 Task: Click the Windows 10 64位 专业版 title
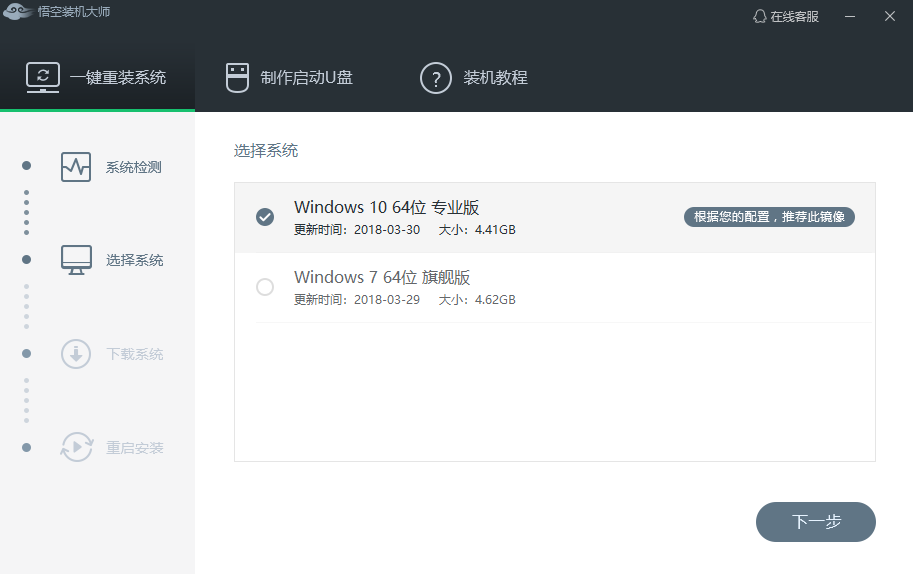[387, 207]
